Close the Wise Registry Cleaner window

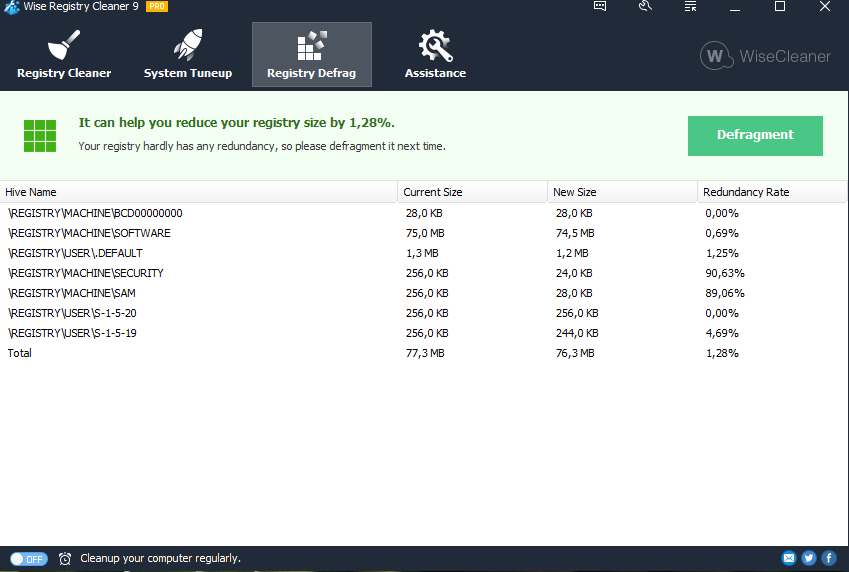(825, 6)
